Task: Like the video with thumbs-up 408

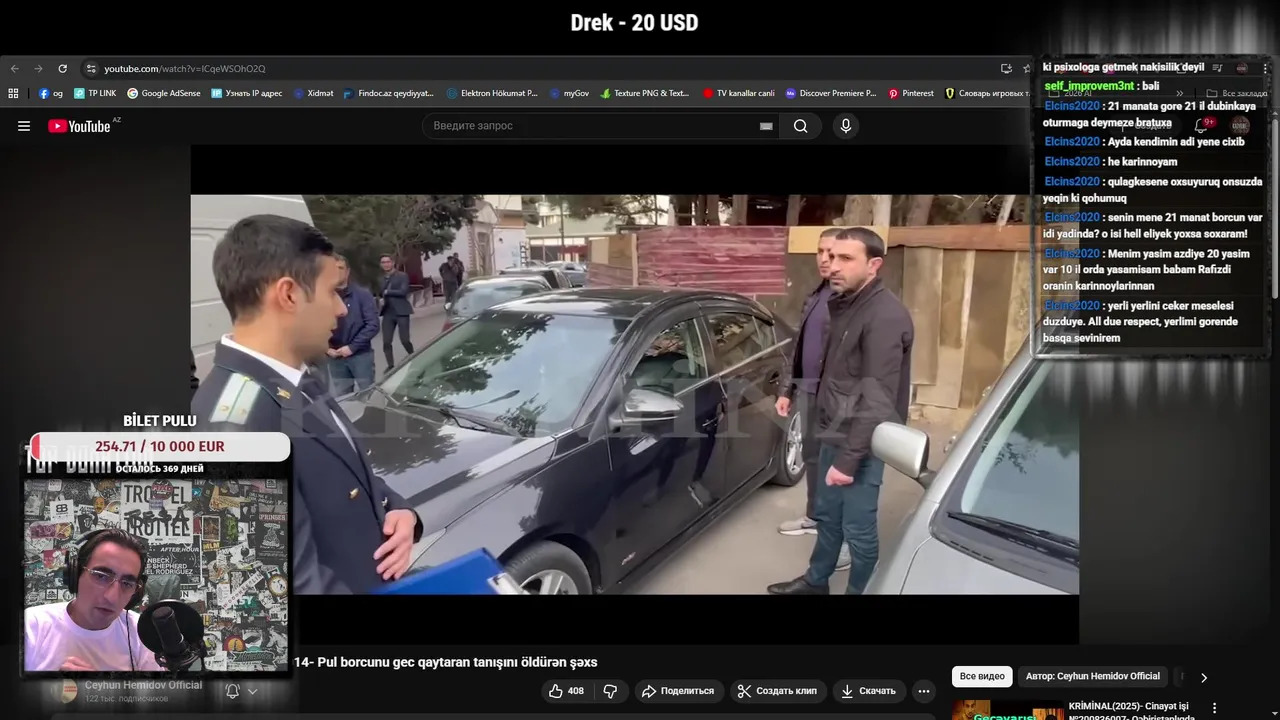Action: coord(566,691)
